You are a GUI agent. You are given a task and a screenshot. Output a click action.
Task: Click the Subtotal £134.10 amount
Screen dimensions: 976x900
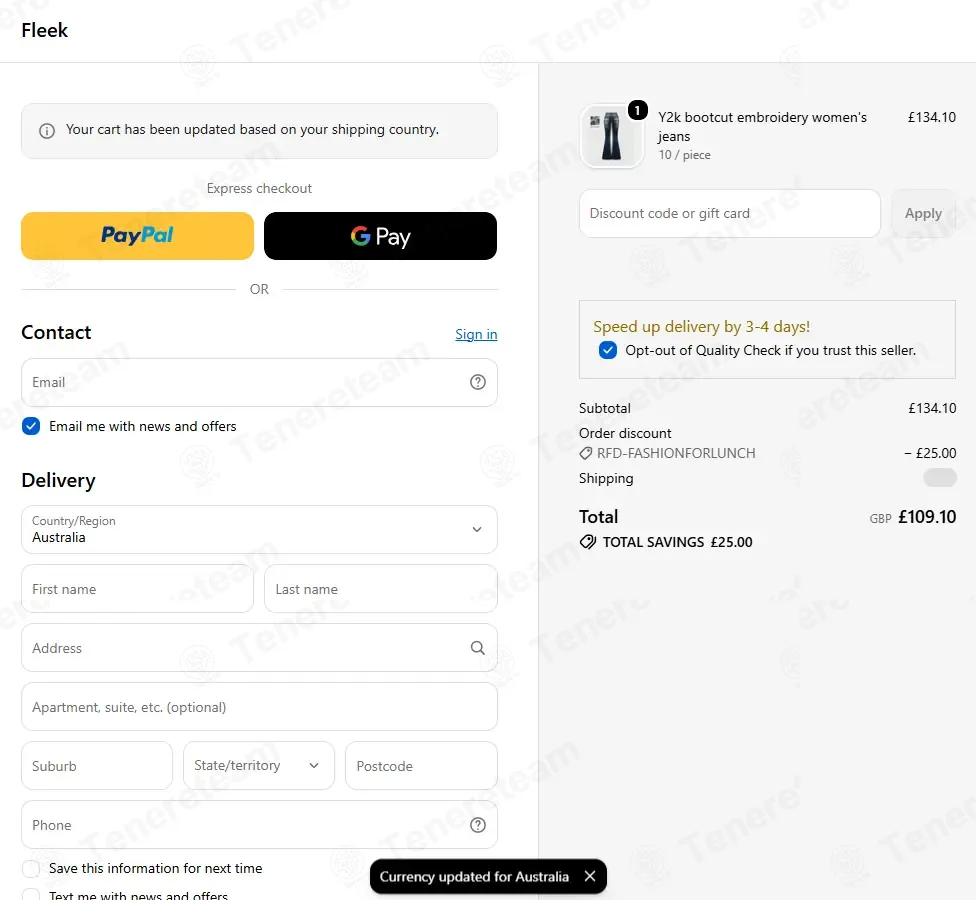click(932, 408)
